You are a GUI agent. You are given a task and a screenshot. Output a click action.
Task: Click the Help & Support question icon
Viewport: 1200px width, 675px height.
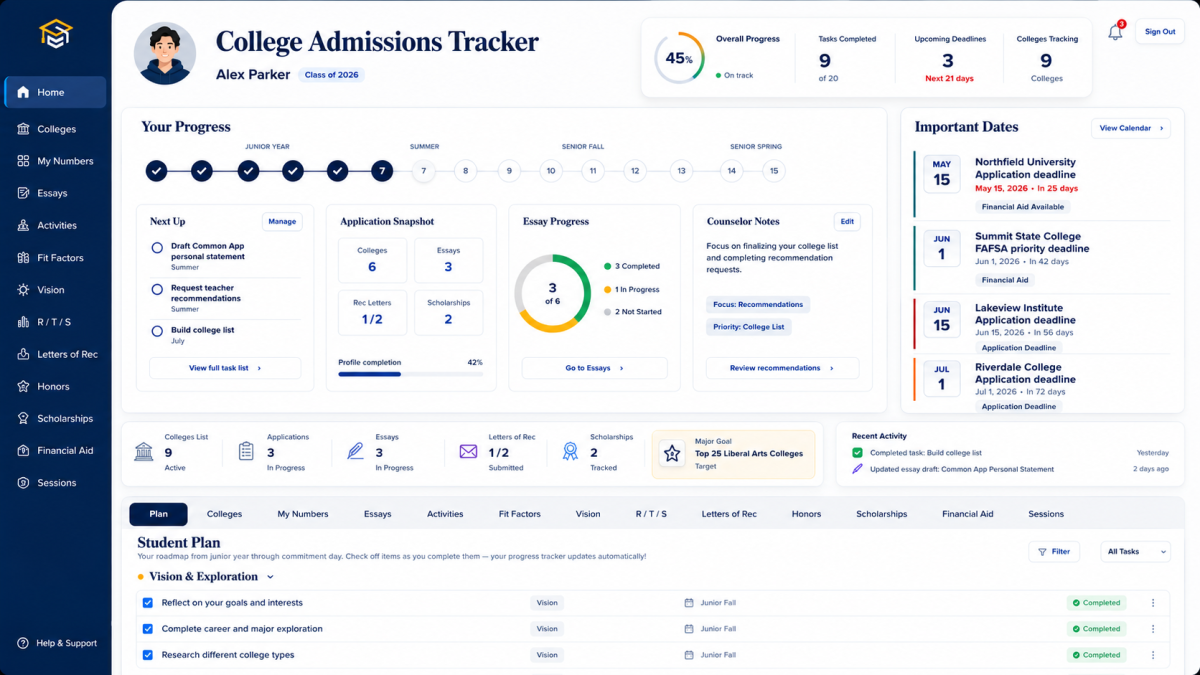[23, 643]
